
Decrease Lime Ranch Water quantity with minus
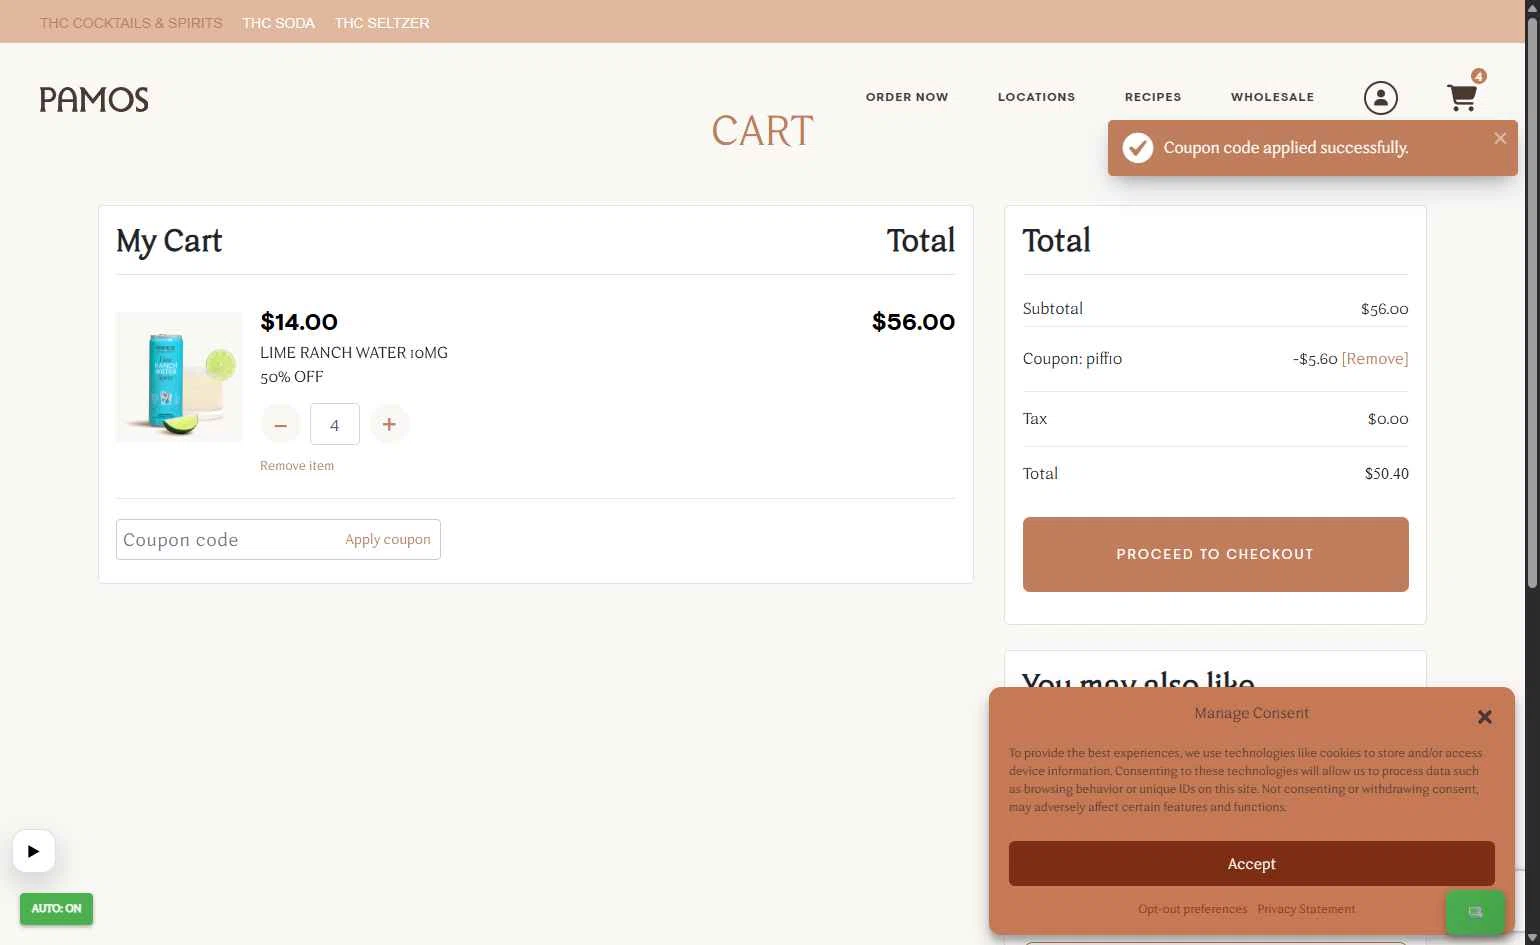point(281,424)
